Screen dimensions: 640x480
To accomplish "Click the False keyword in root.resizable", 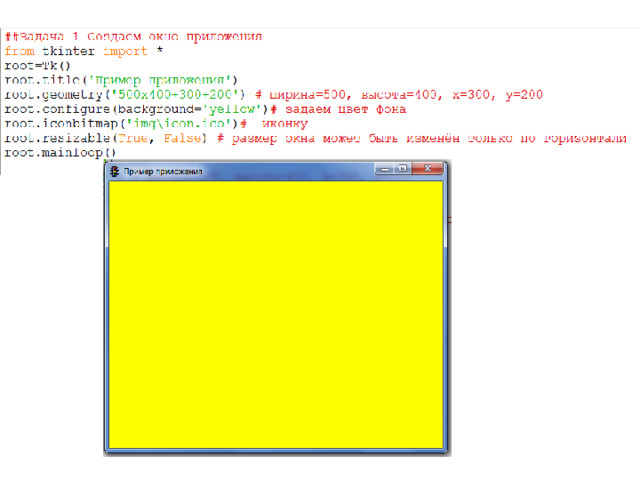I will click(182, 138).
